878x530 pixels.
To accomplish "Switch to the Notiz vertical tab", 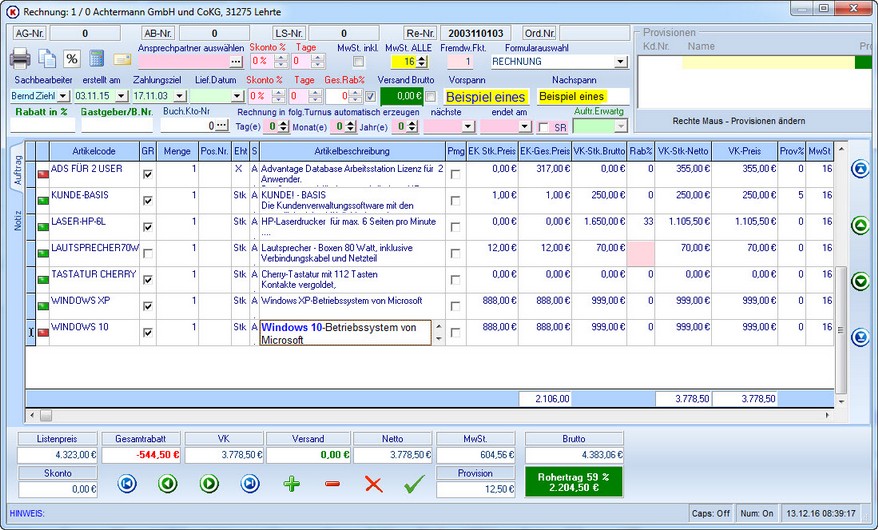I will click(x=17, y=221).
